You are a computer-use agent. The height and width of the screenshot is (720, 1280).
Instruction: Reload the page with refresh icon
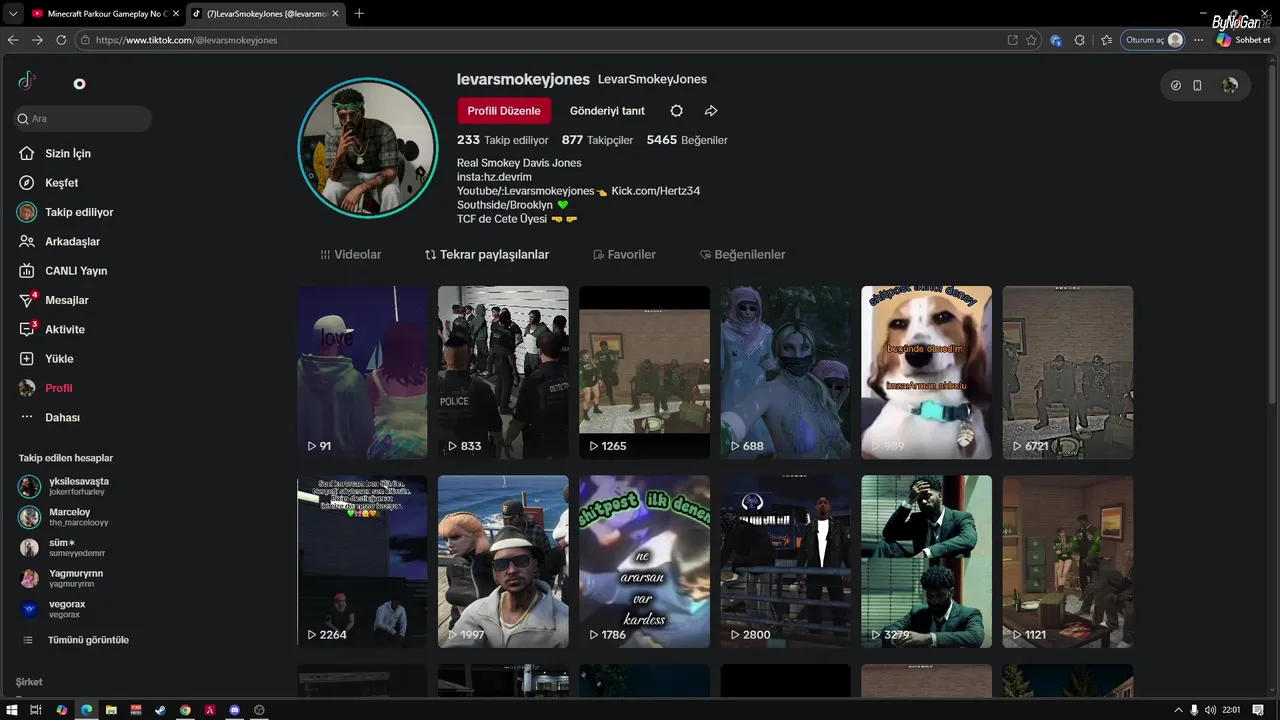(x=61, y=40)
